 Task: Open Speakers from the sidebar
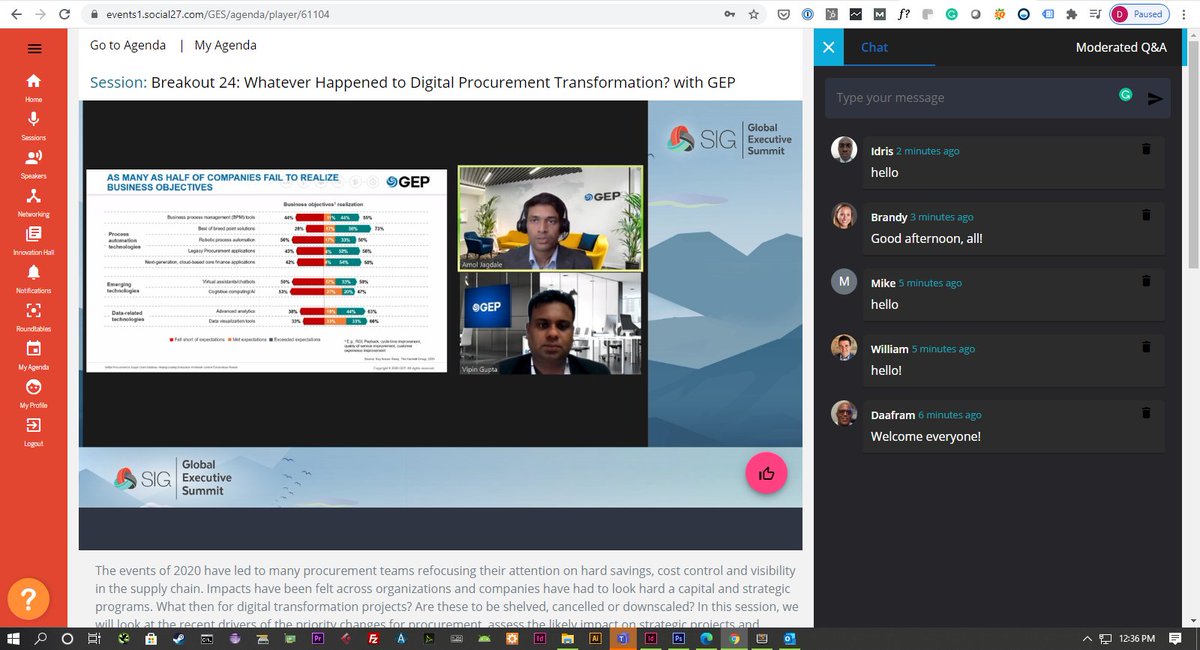tap(34, 163)
